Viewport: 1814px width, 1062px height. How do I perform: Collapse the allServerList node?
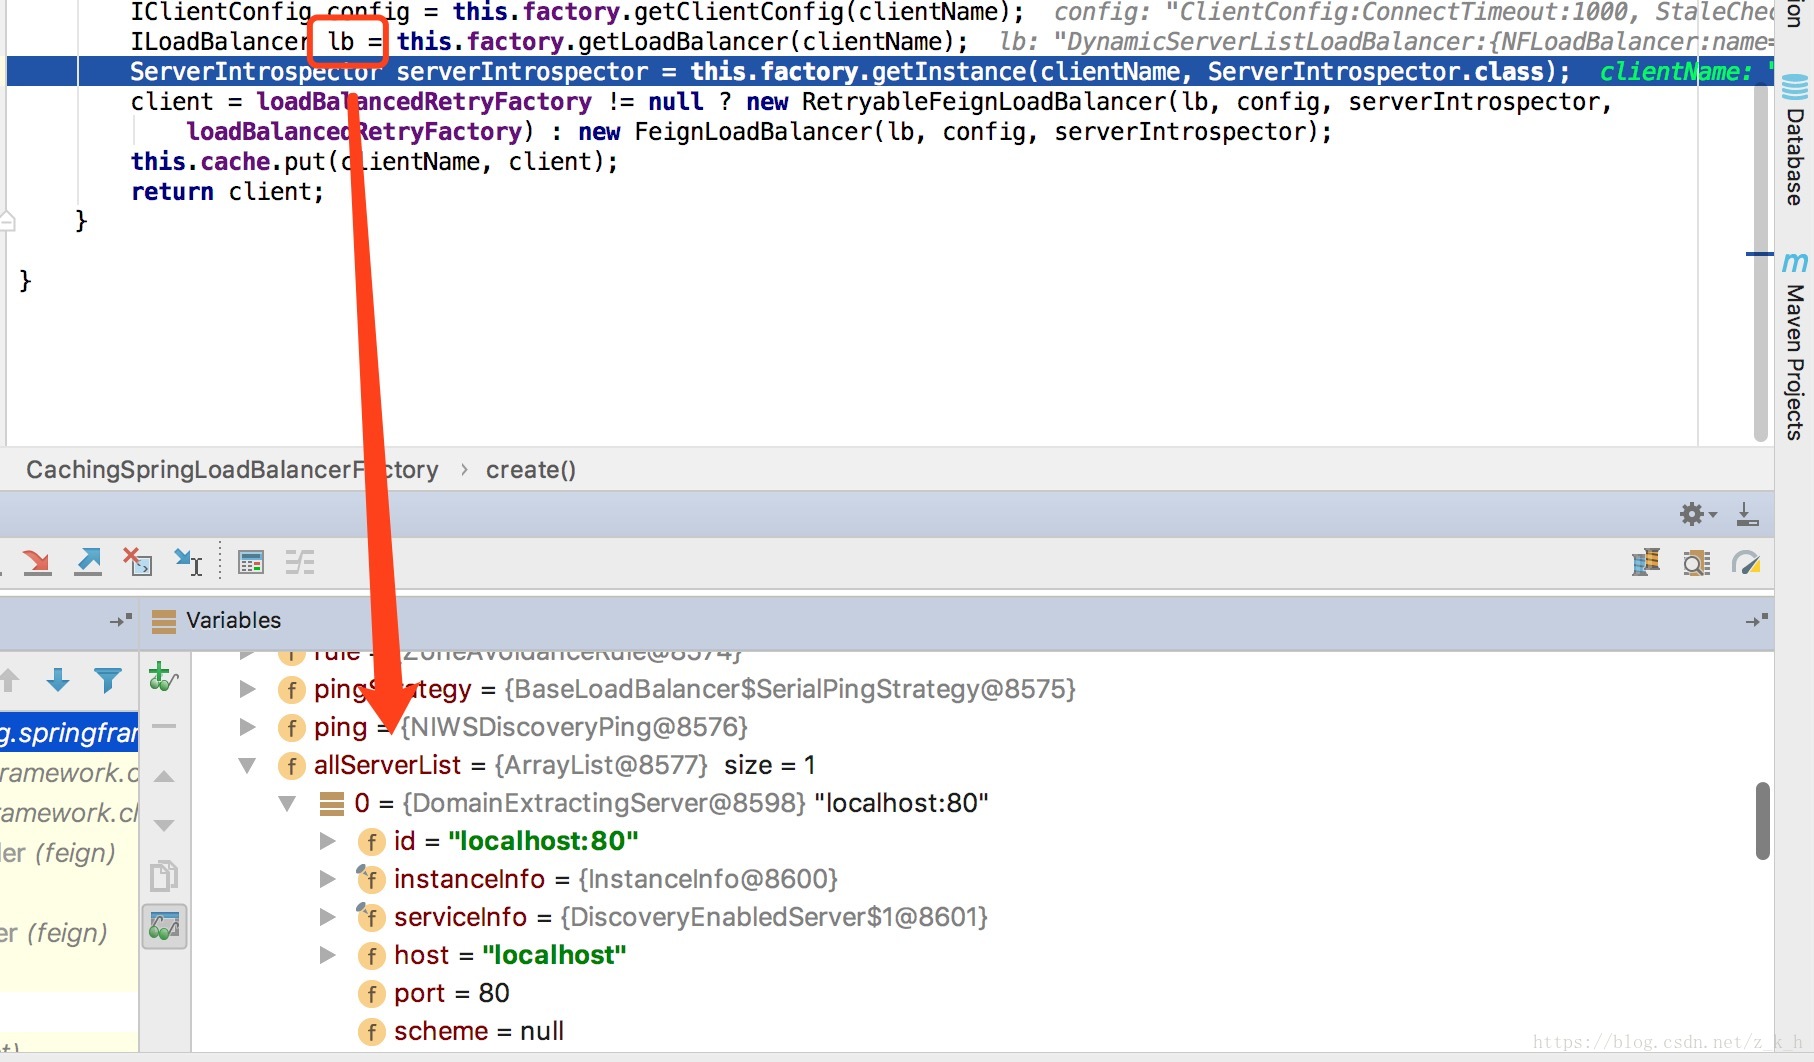click(x=248, y=765)
